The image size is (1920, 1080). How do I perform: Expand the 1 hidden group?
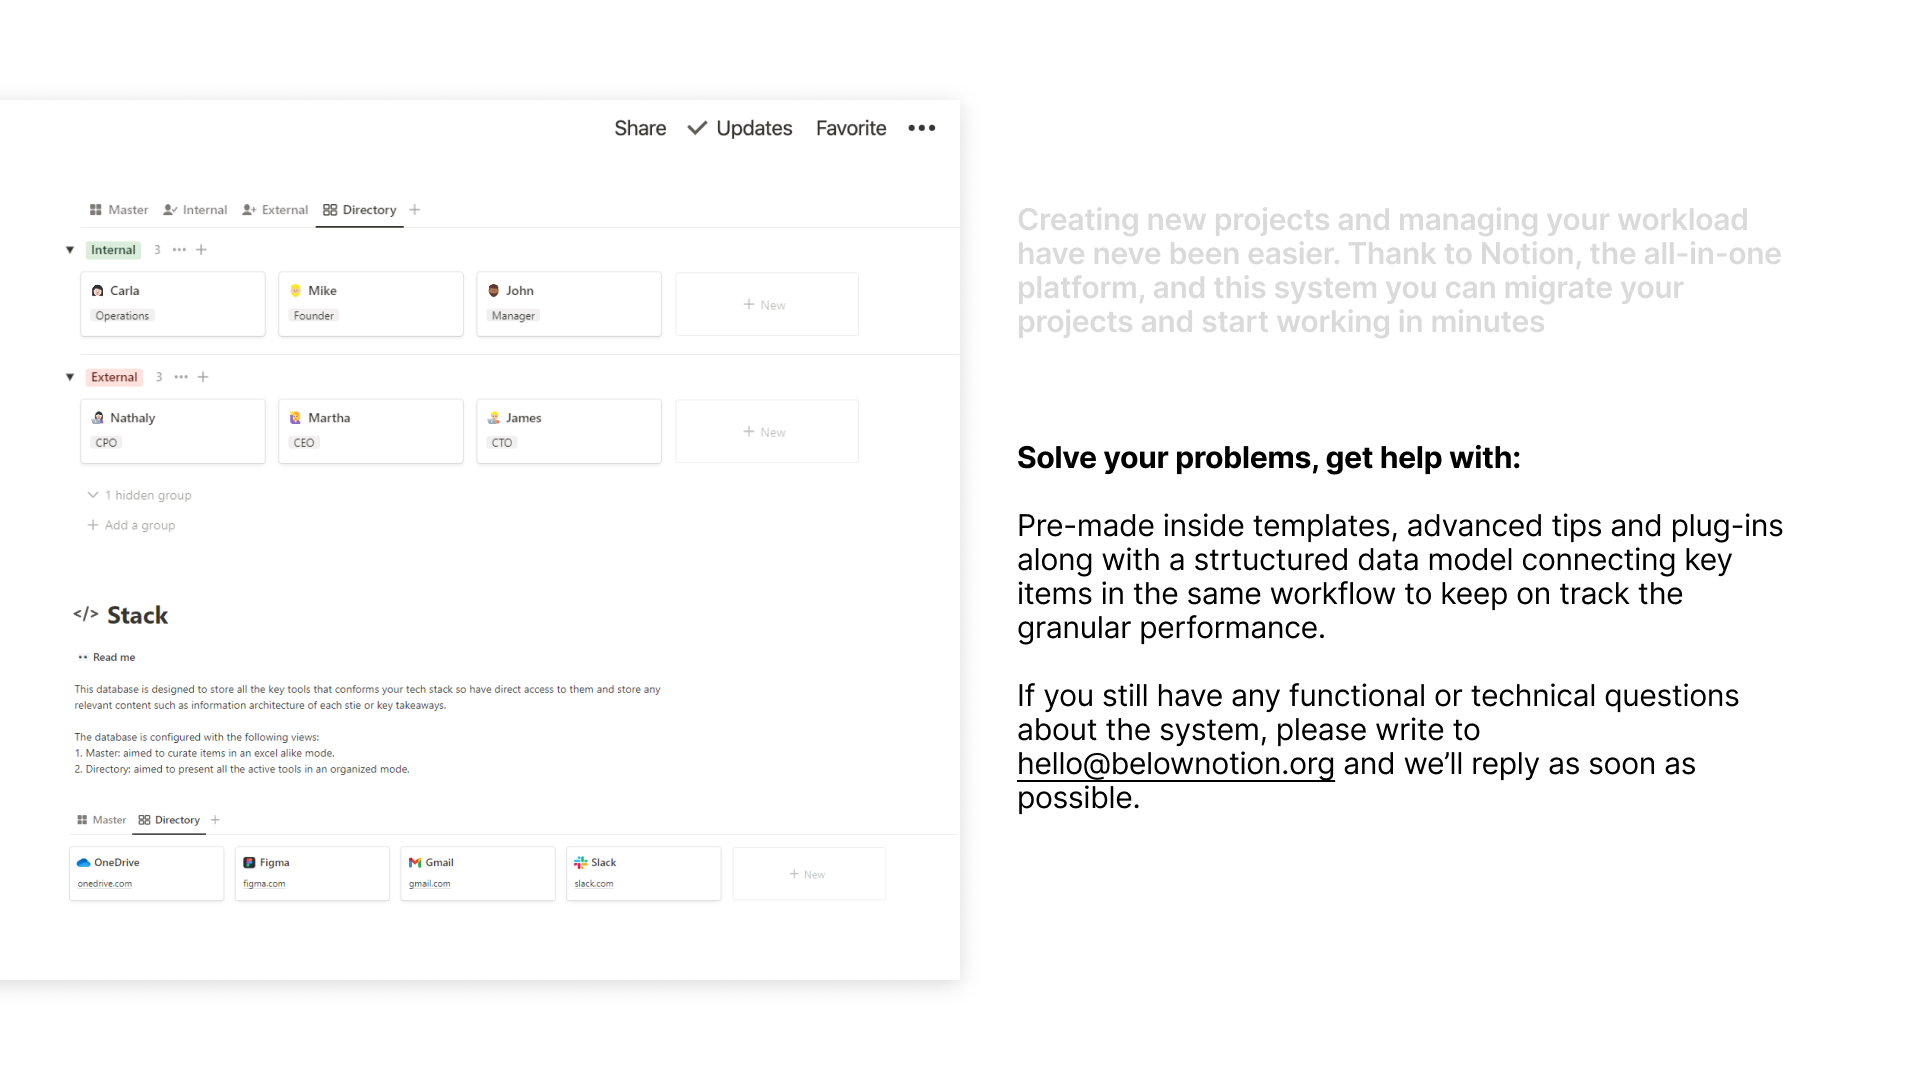click(139, 495)
